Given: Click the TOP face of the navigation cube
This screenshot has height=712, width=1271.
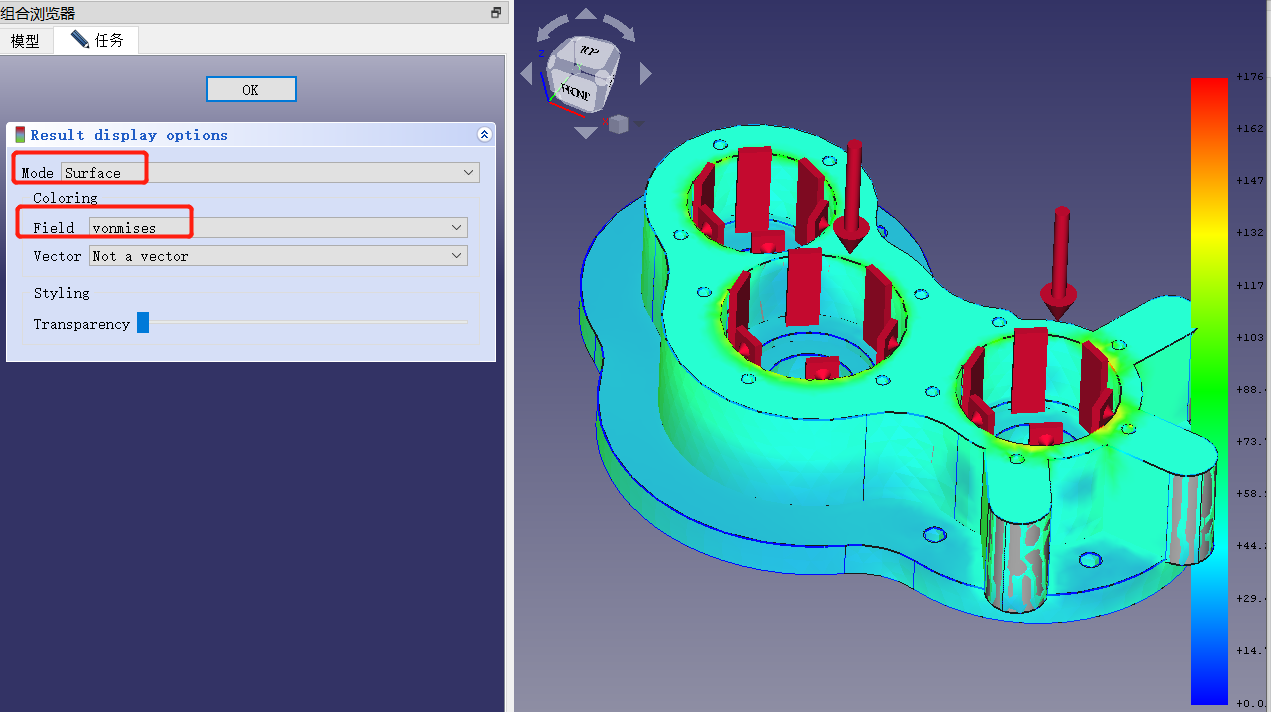Looking at the screenshot, I should tap(589, 50).
